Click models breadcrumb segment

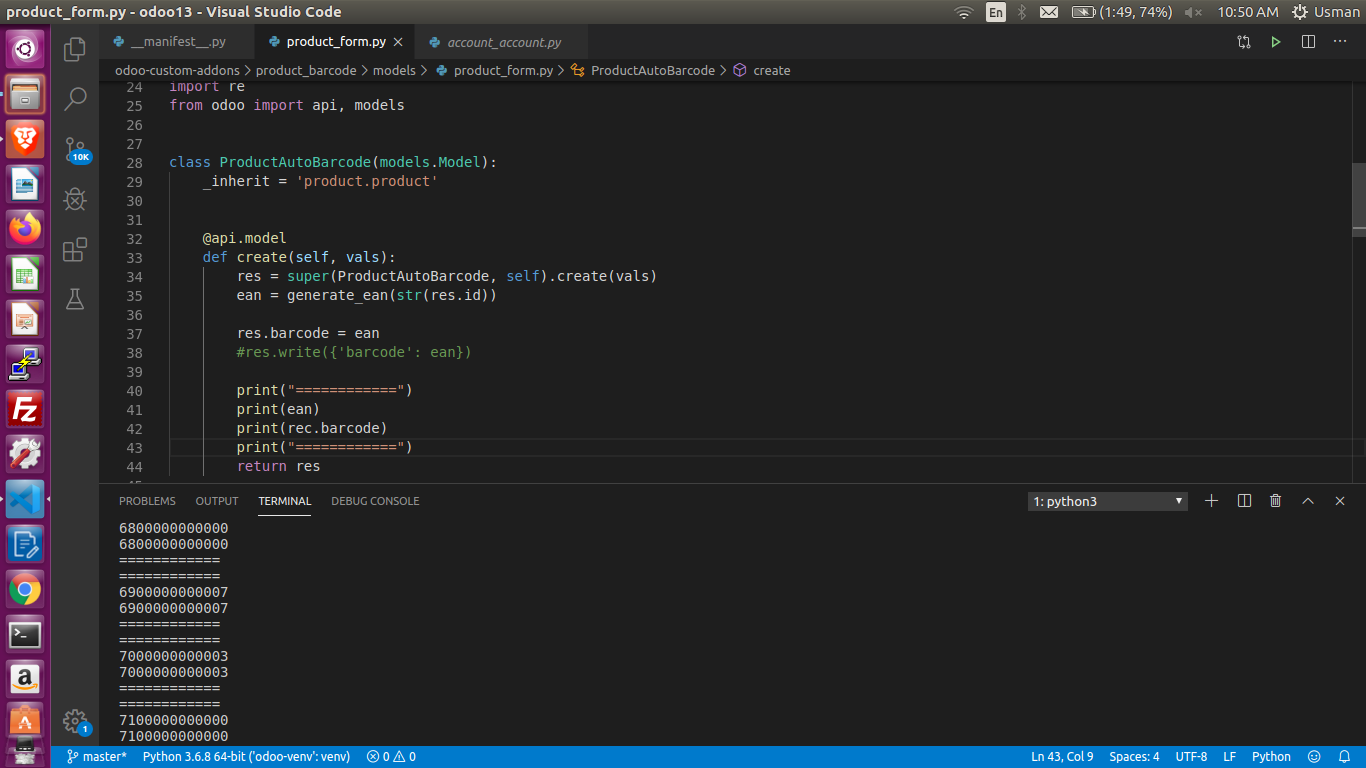click(394, 71)
